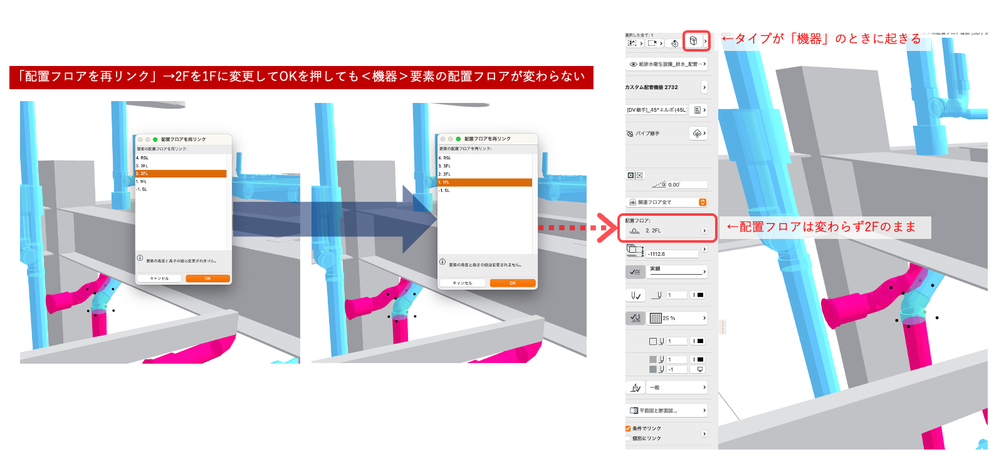999x461 pixels.
Task: Open the layer selector with eye icon
Action: pos(666,64)
